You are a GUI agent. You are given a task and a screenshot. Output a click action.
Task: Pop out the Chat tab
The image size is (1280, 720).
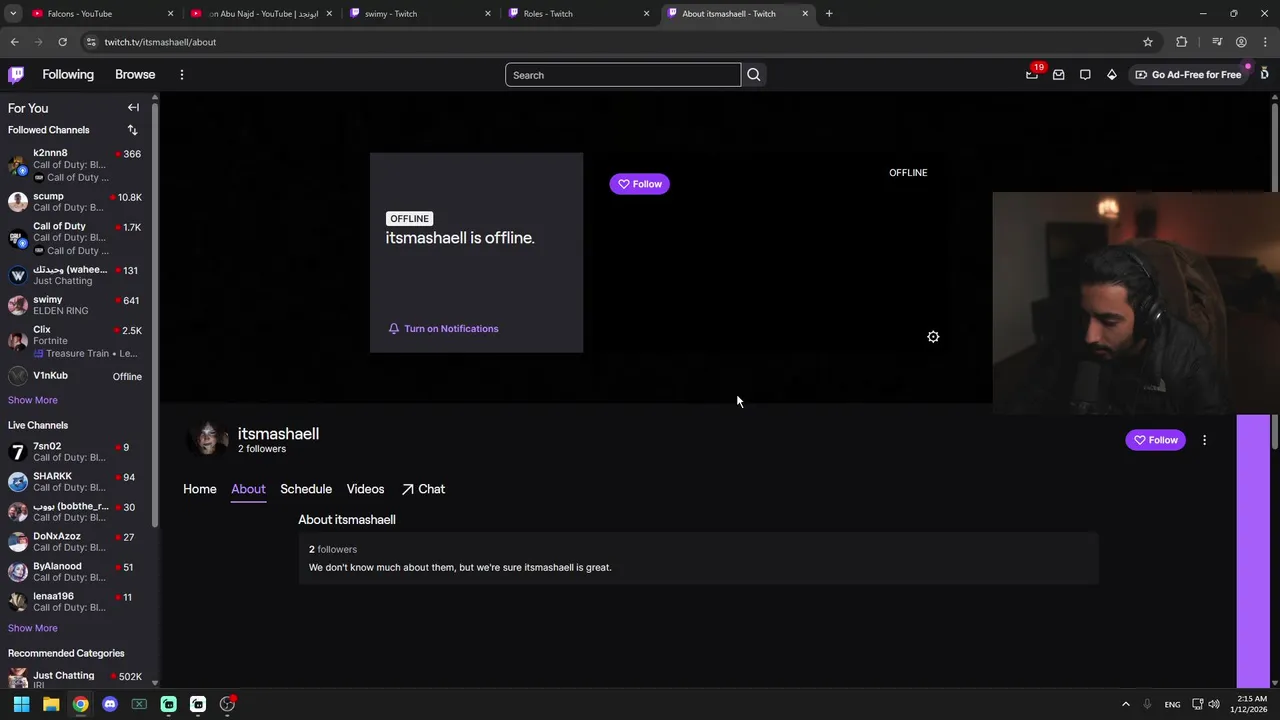pos(423,489)
